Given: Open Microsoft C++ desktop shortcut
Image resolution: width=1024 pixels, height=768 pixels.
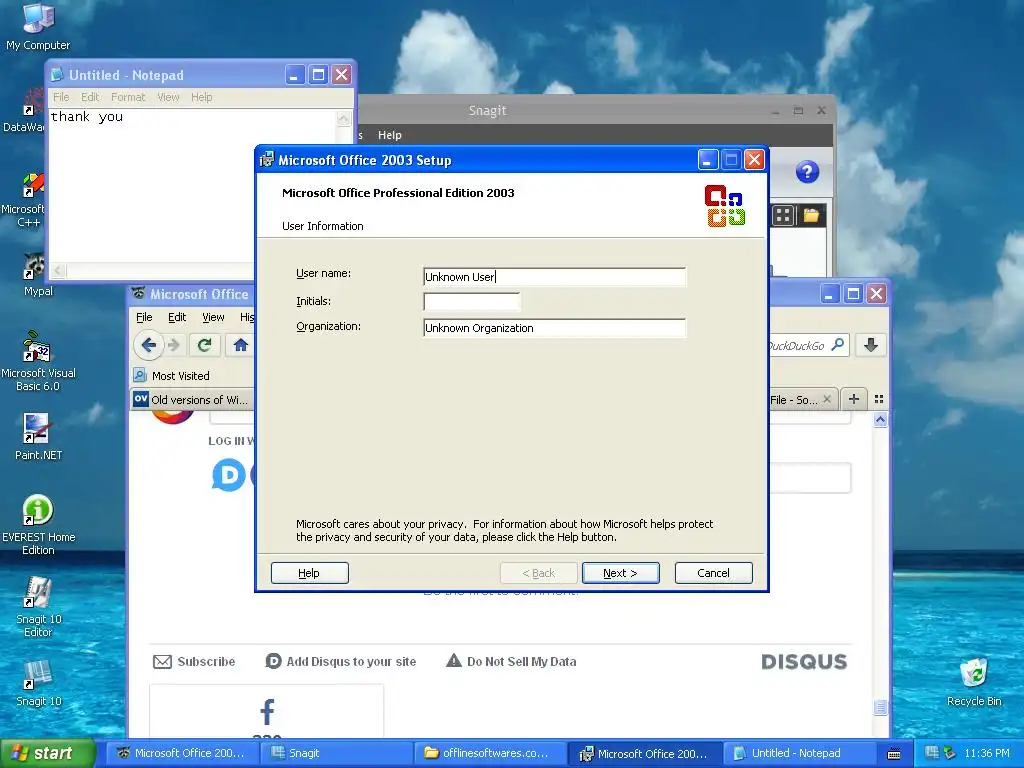Looking at the screenshot, I should coord(26,199).
